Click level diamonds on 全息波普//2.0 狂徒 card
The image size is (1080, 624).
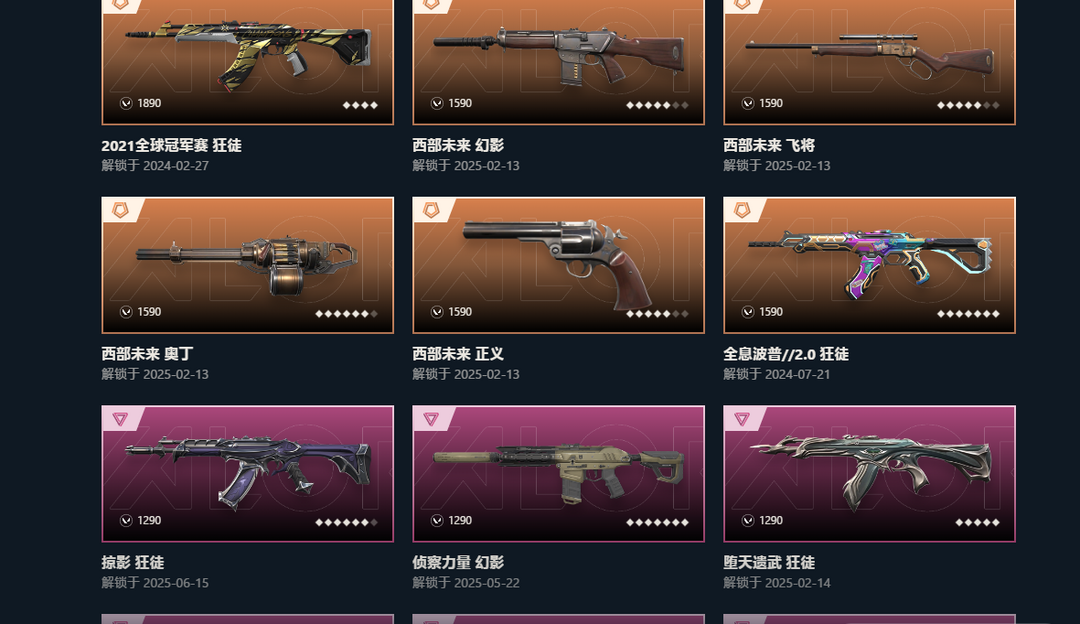coord(968,313)
